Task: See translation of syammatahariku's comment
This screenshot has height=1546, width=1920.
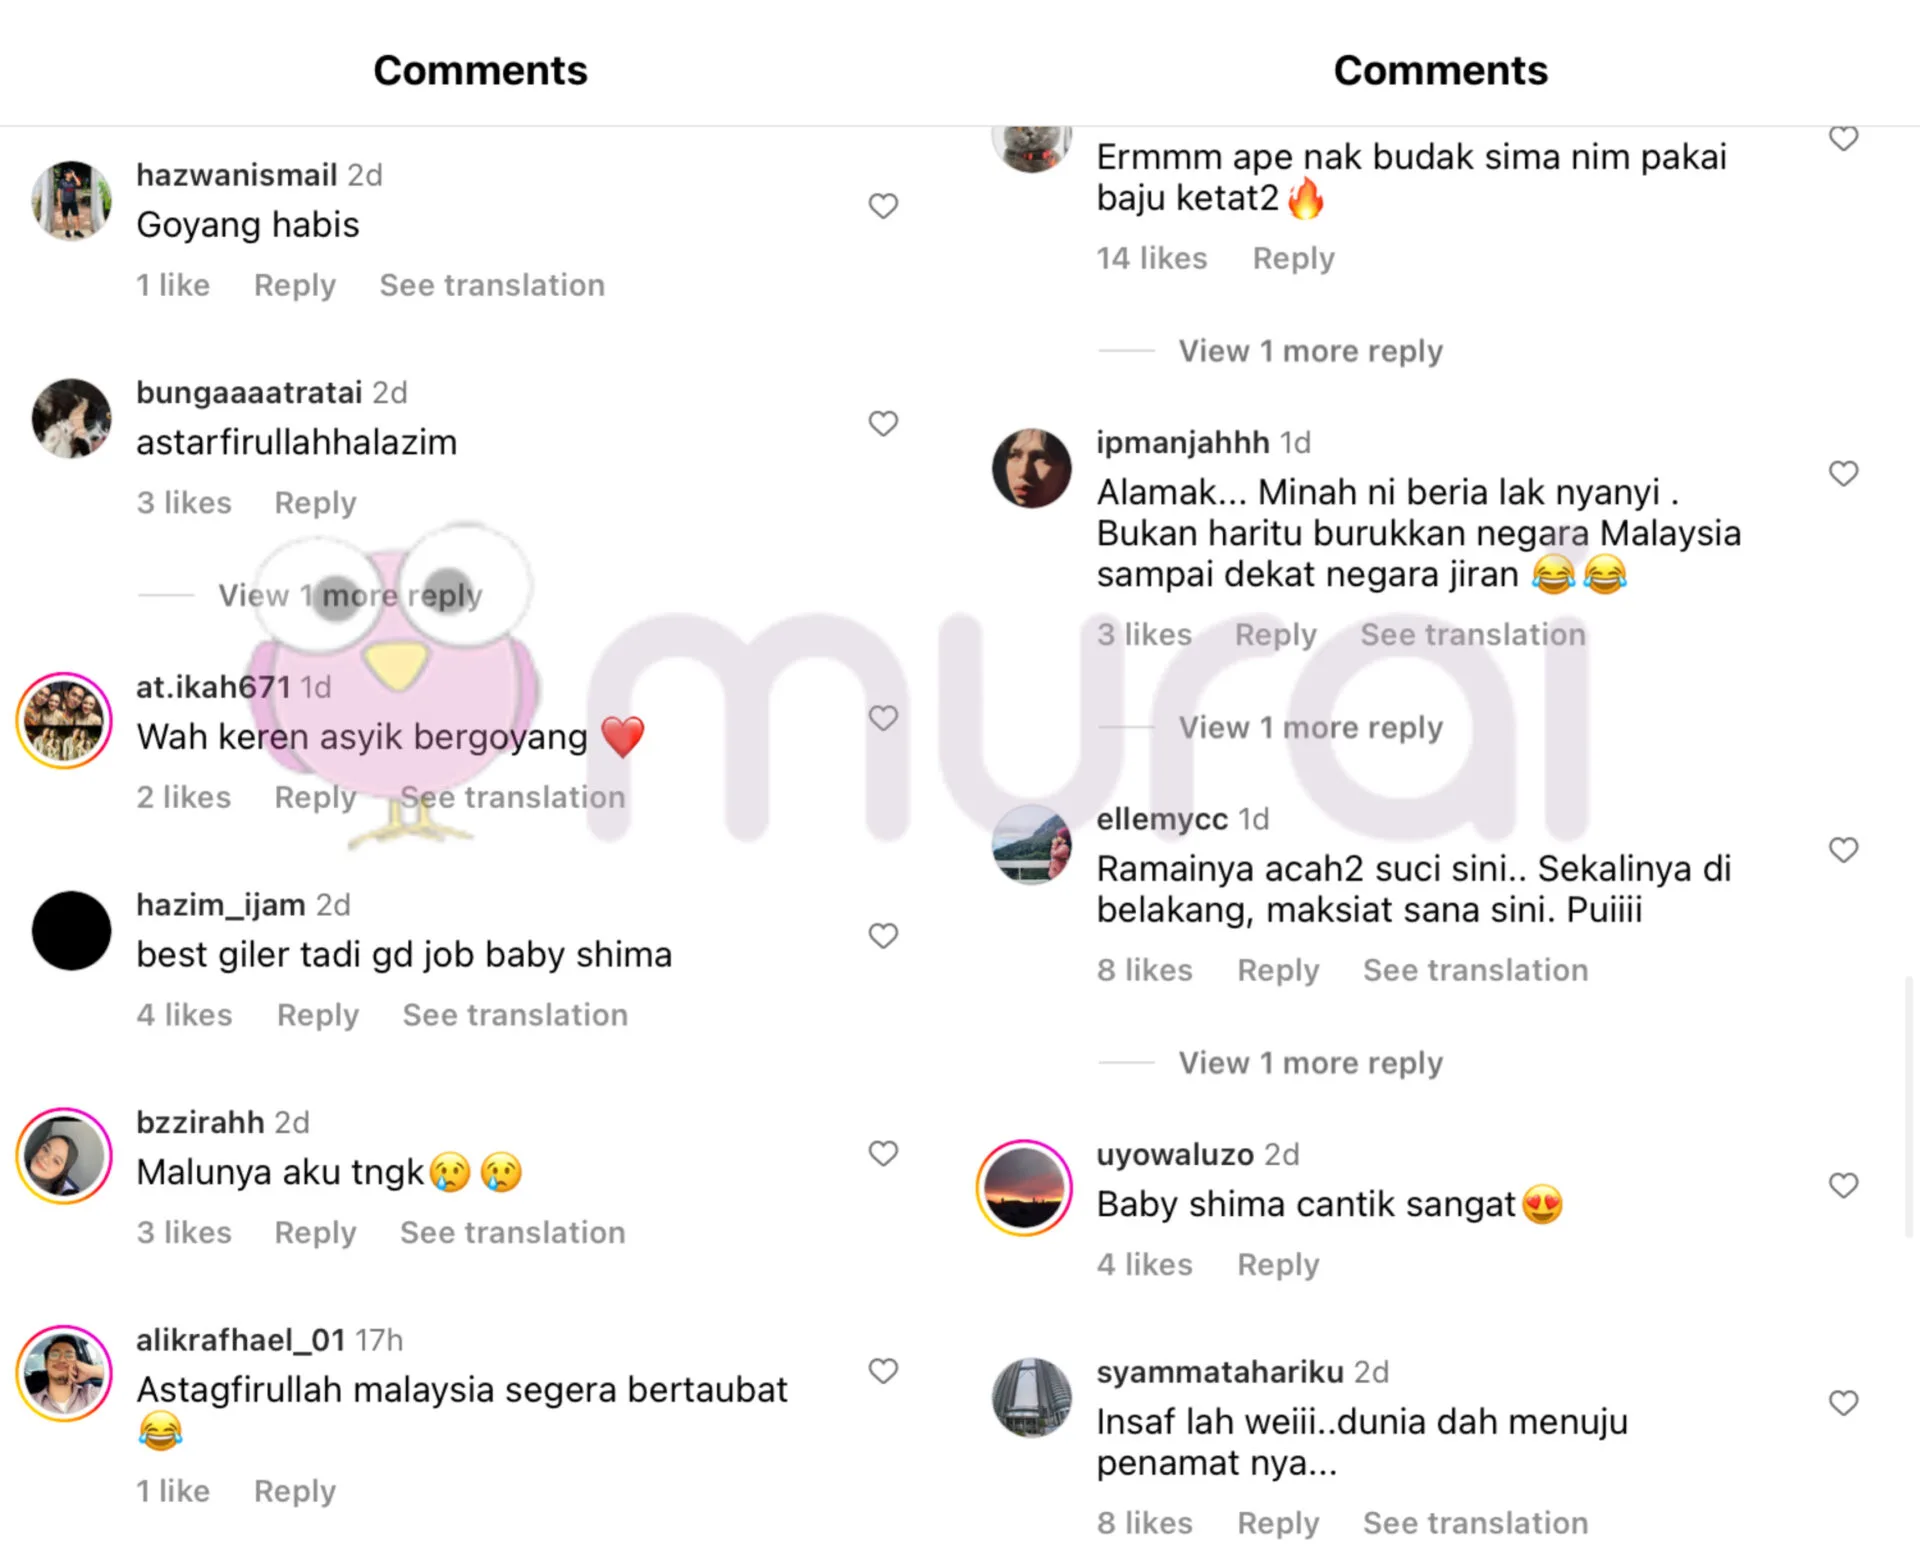Action: coord(1475,1523)
